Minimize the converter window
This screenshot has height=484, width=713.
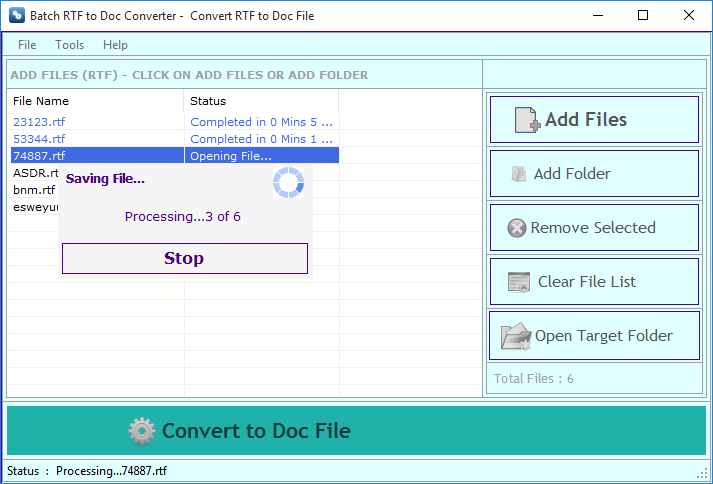[598, 15]
